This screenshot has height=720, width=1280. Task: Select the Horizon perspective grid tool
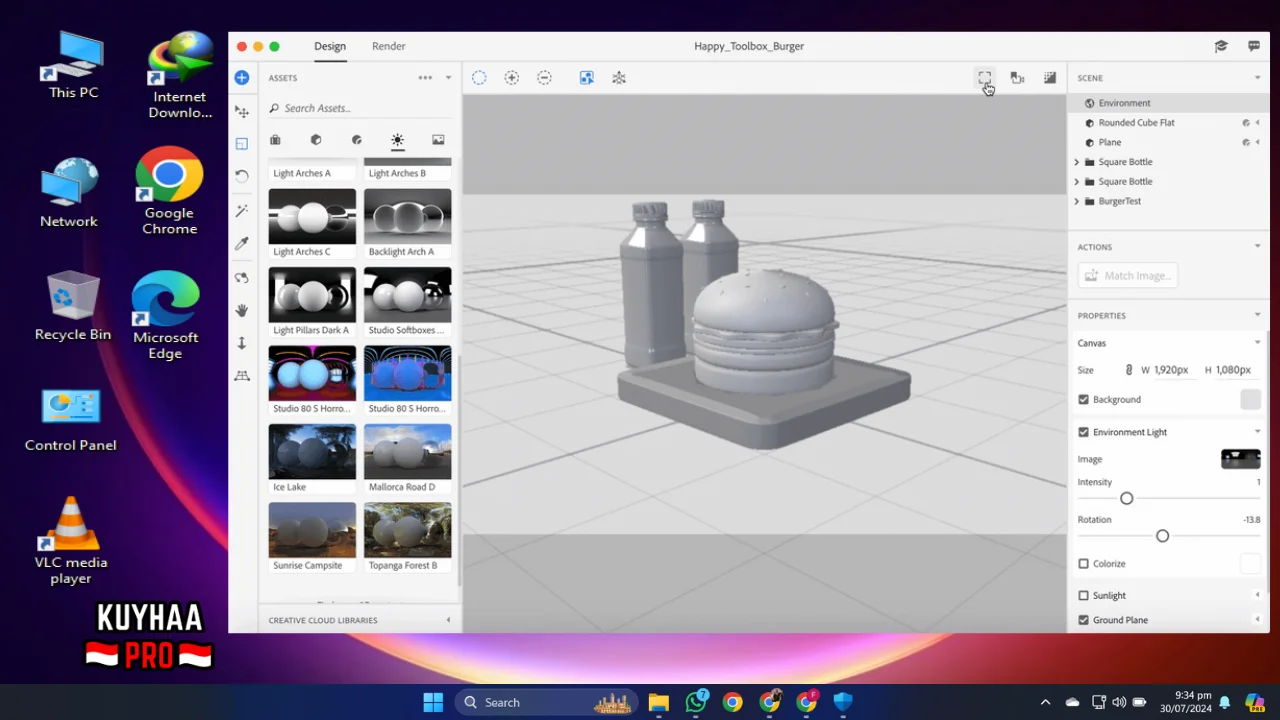point(242,376)
